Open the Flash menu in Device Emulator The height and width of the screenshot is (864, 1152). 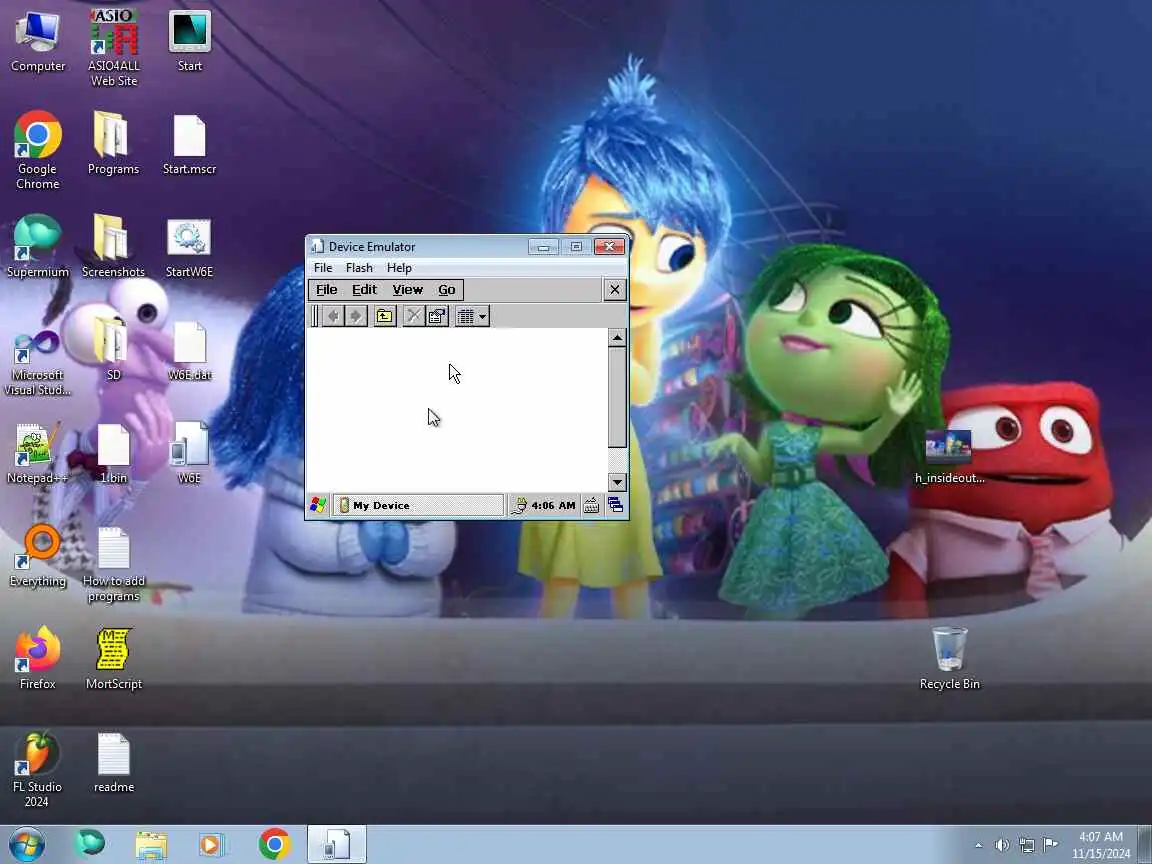[x=359, y=267]
